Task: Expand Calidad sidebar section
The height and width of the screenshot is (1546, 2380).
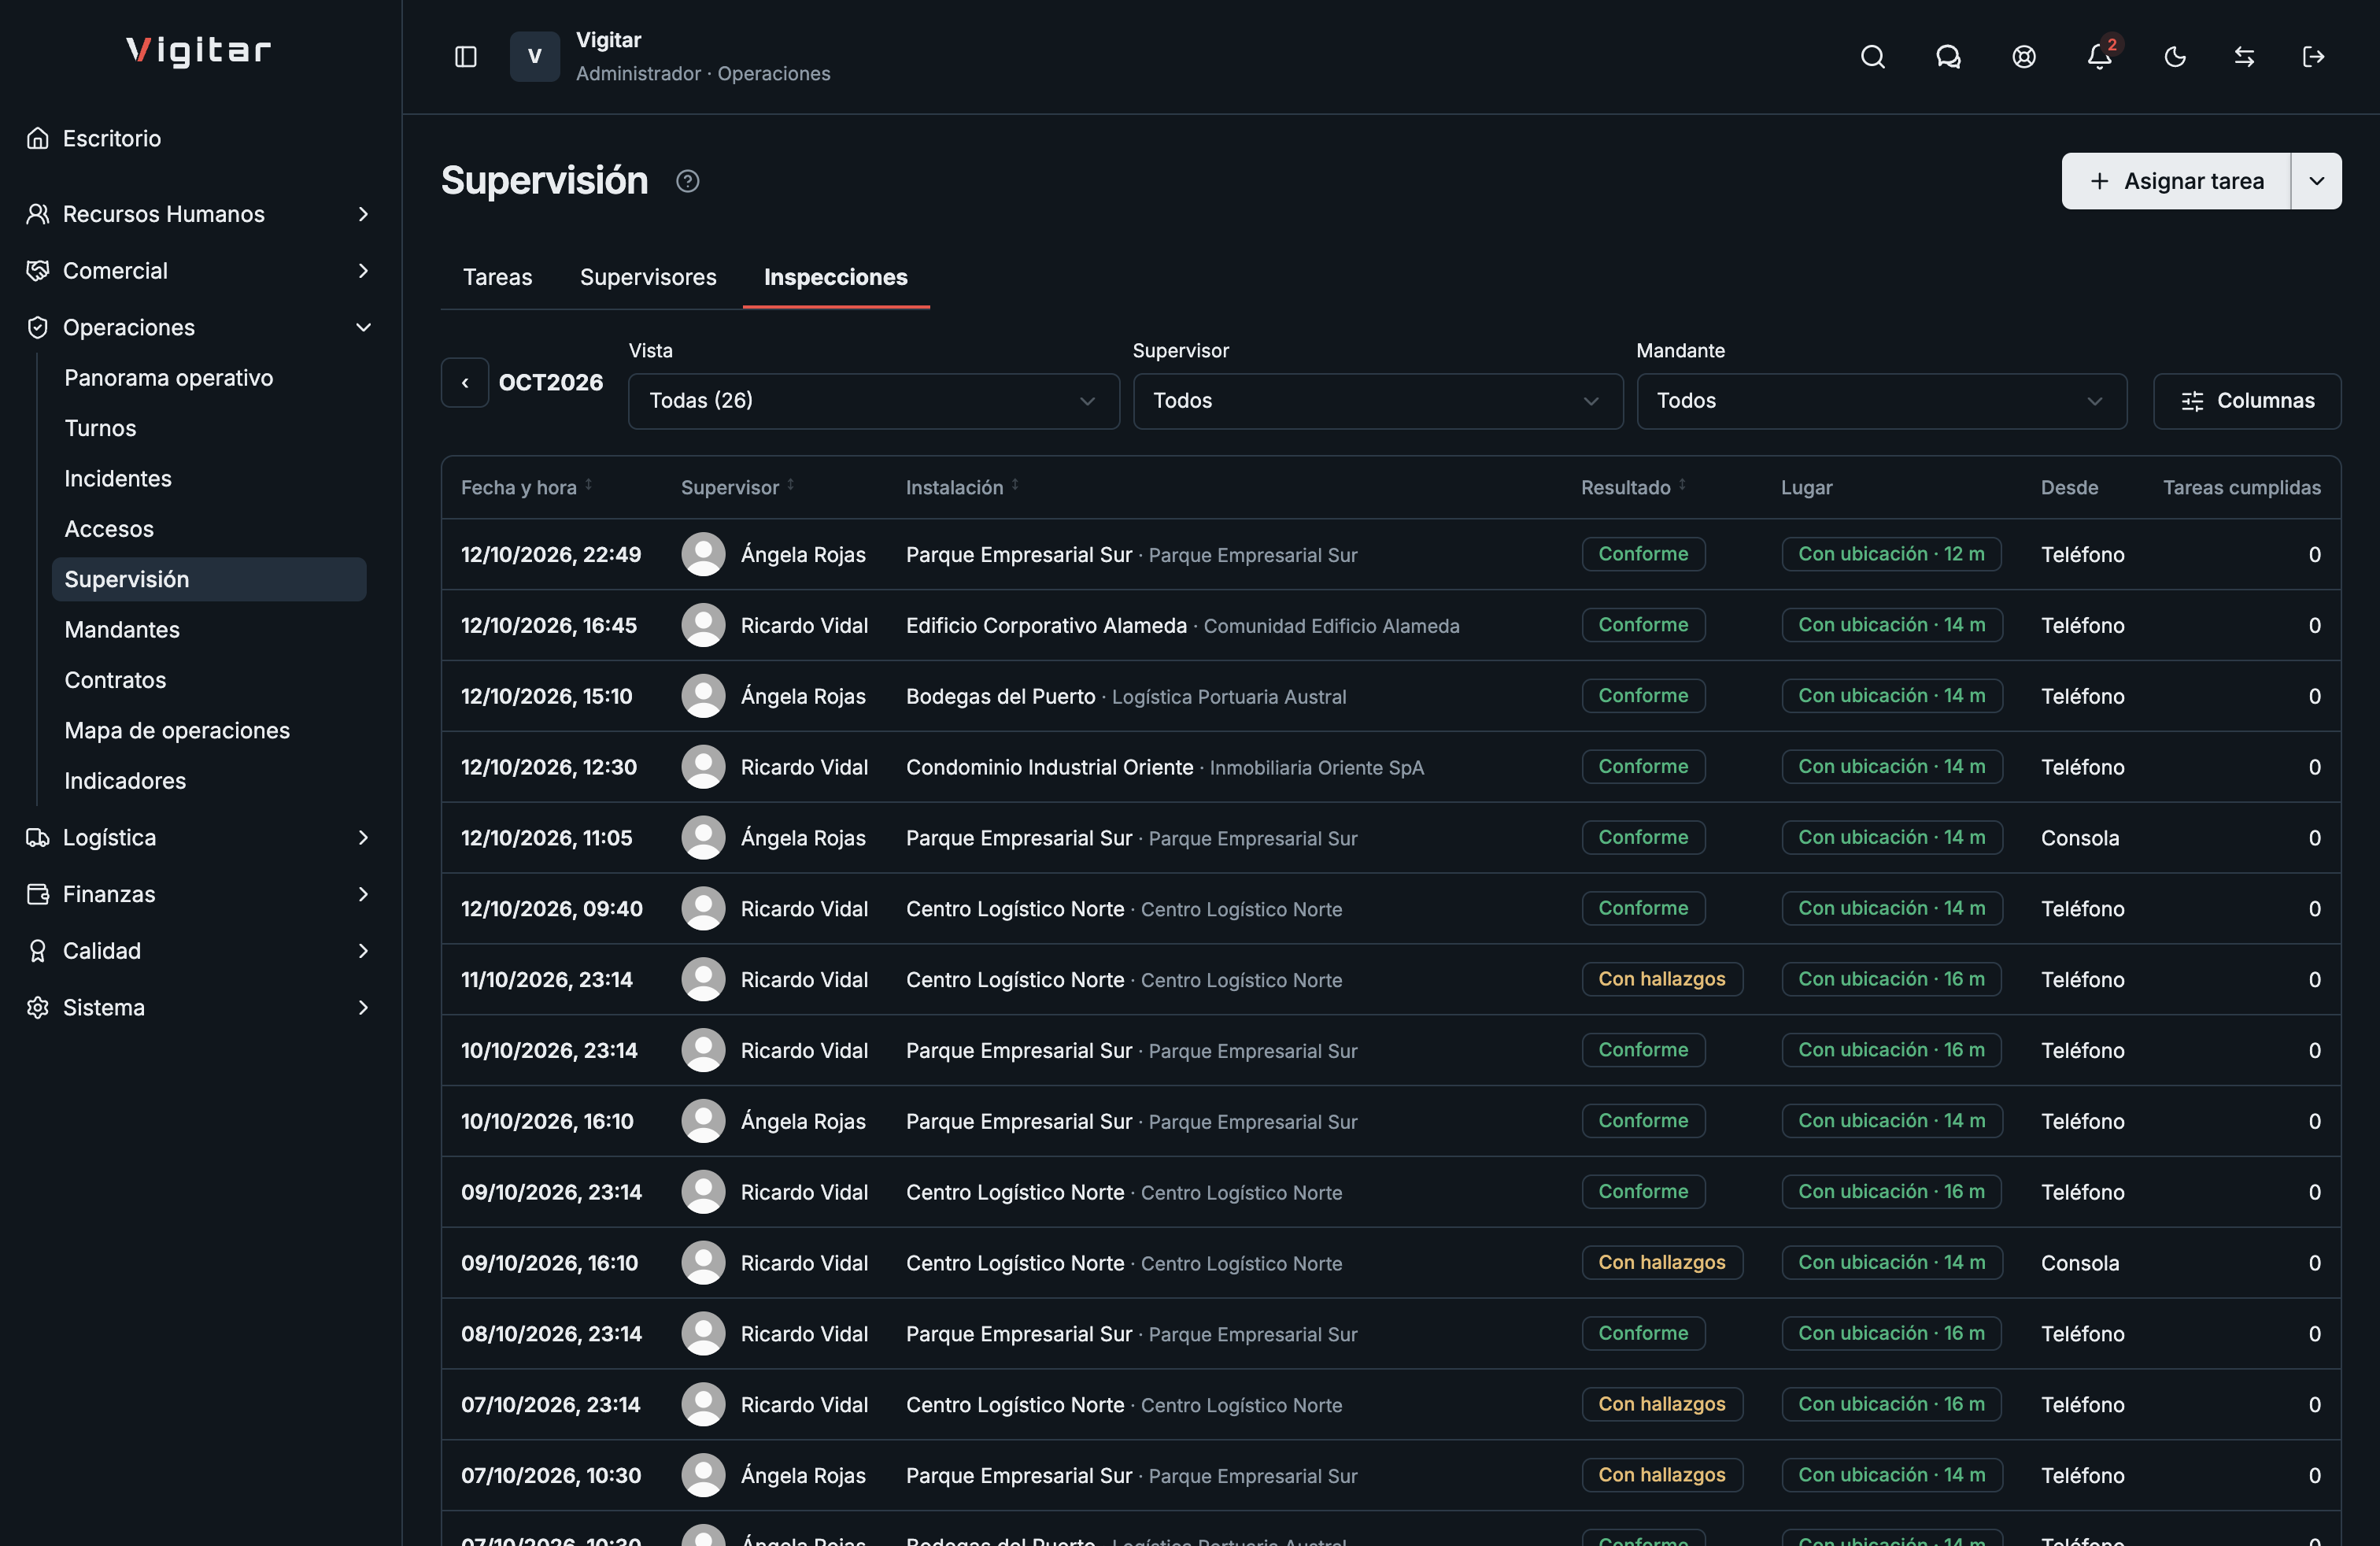Action: pyautogui.click(x=200, y=951)
